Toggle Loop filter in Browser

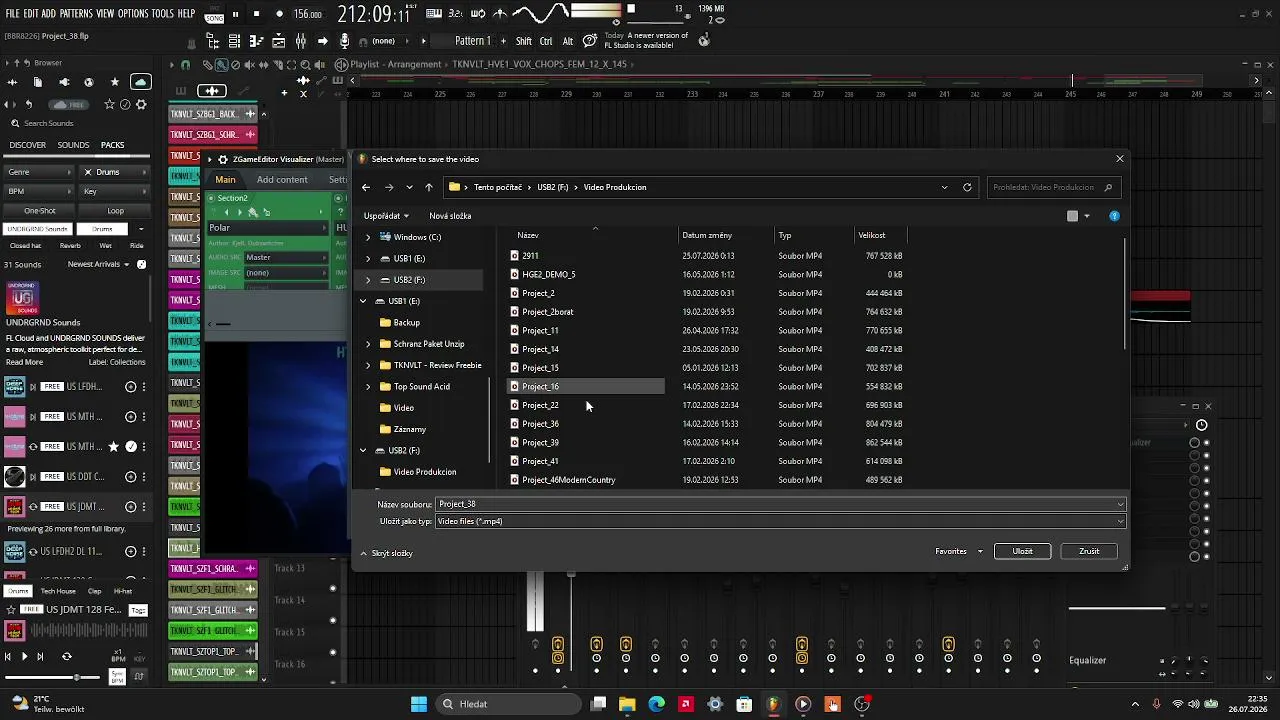[116, 211]
